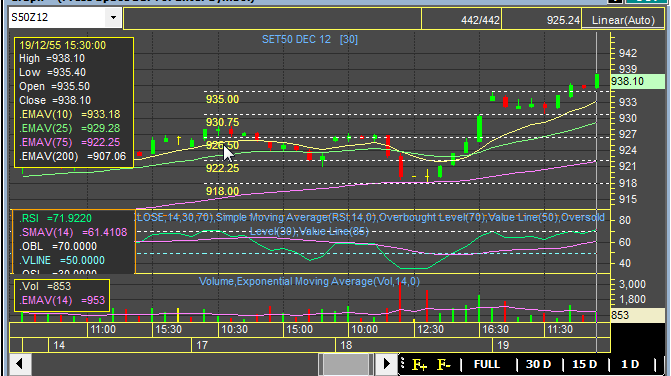Click the S50Z12 symbol input field
Screen dimensions: 671x376
click(57, 18)
